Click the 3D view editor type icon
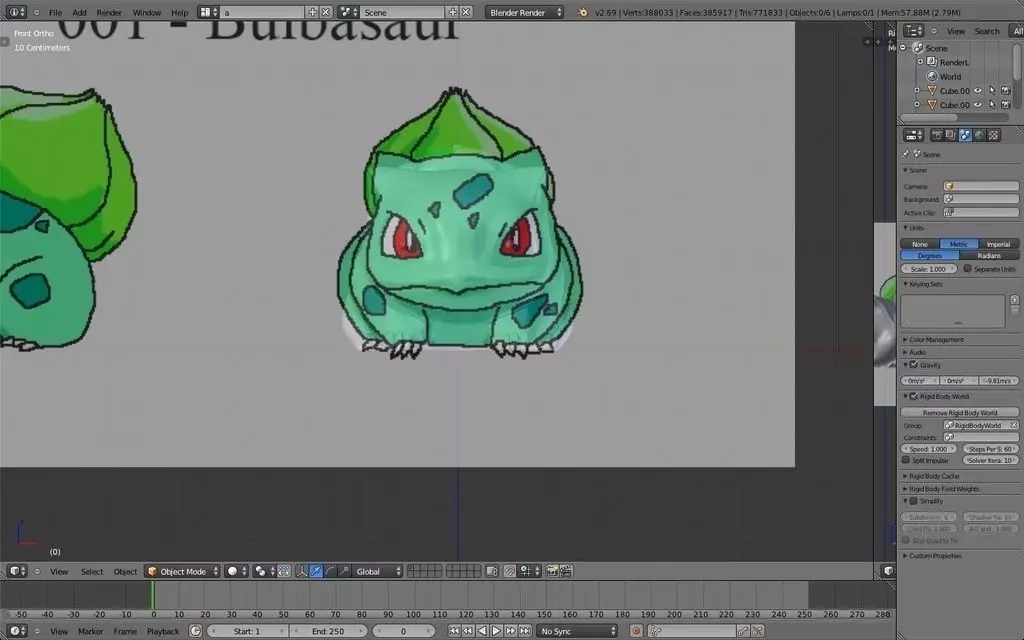The image size is (1024, 640). [16, 571]
